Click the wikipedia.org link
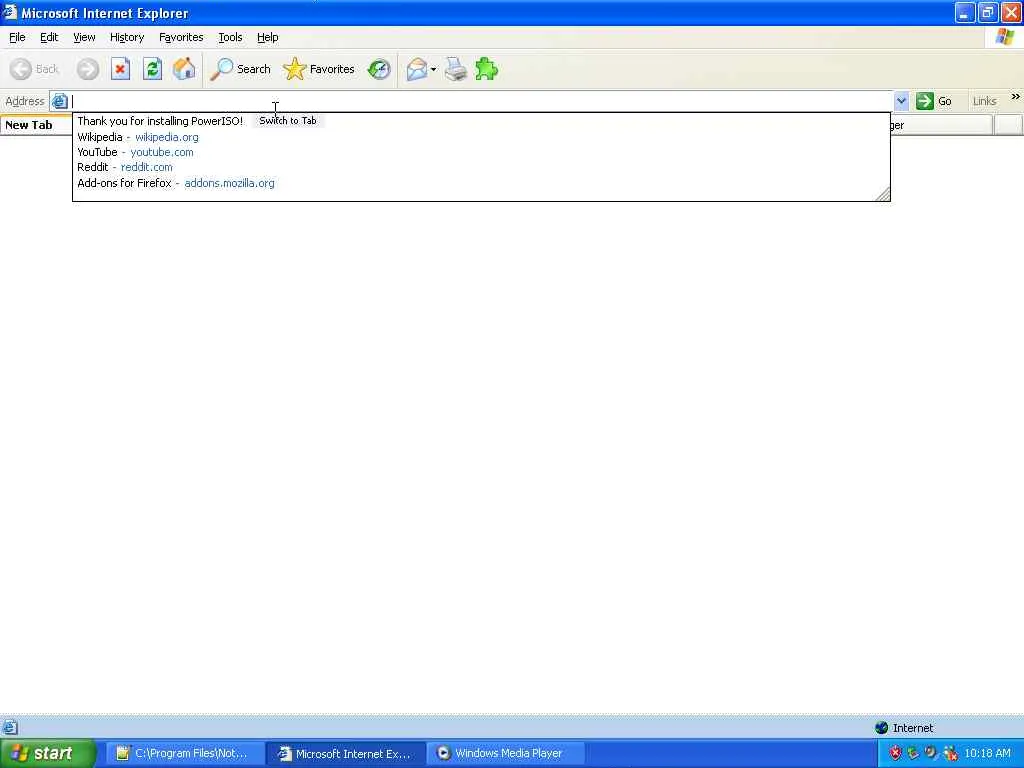 click(167, 137)
